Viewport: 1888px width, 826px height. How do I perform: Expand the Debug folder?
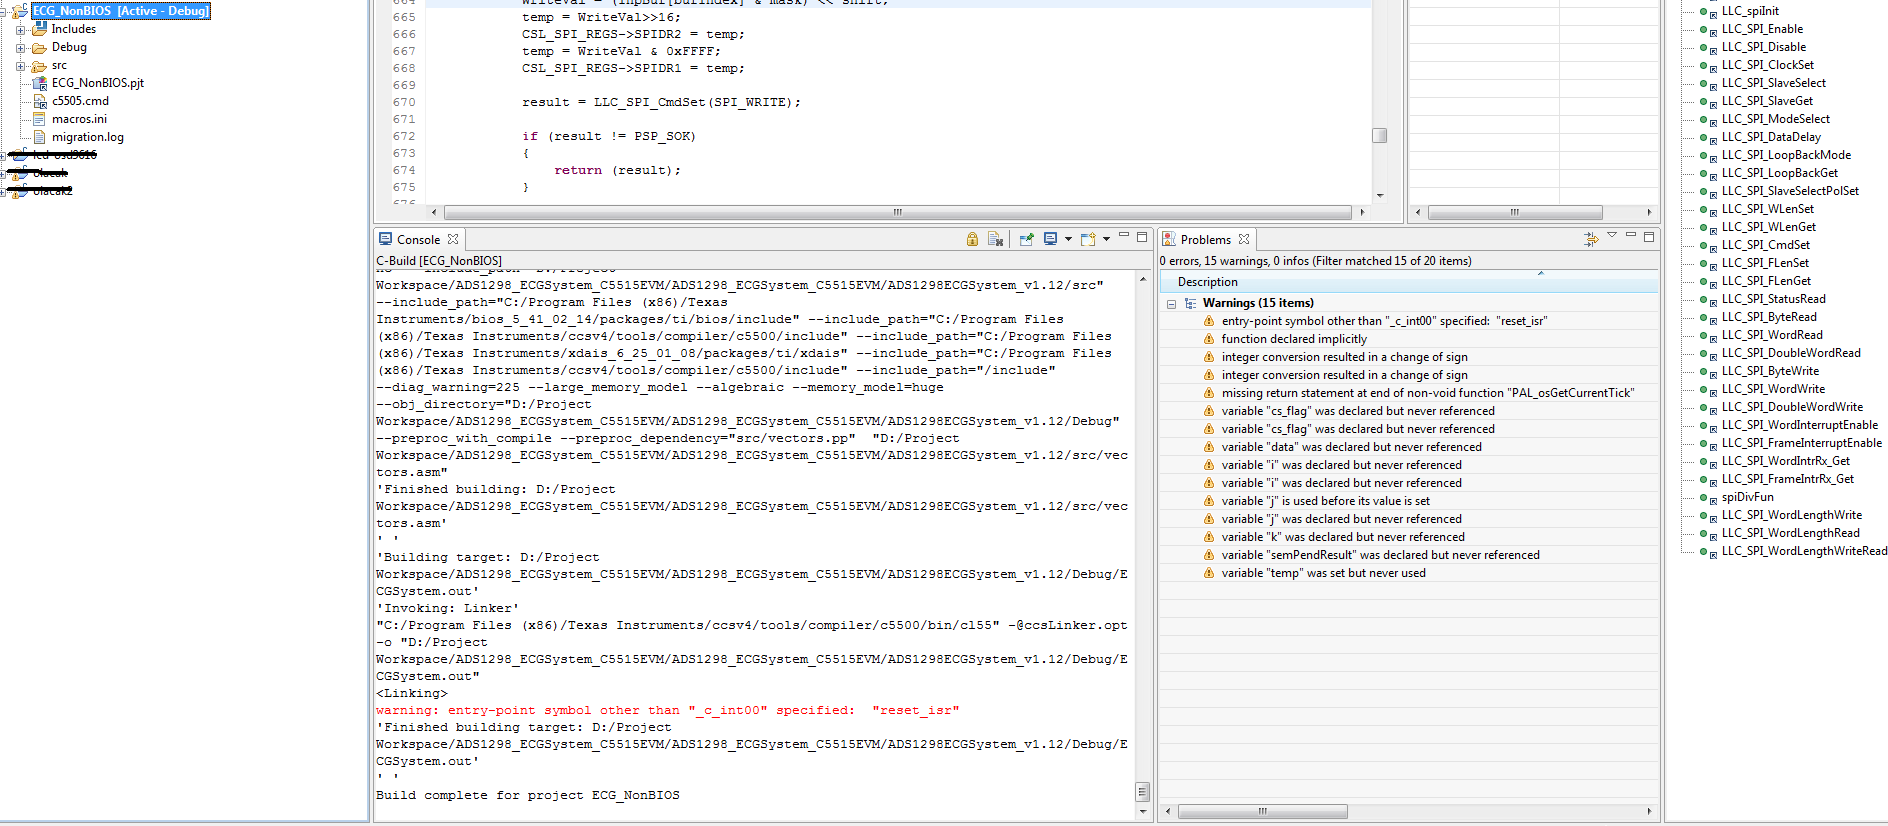click(x=20, y=48)
